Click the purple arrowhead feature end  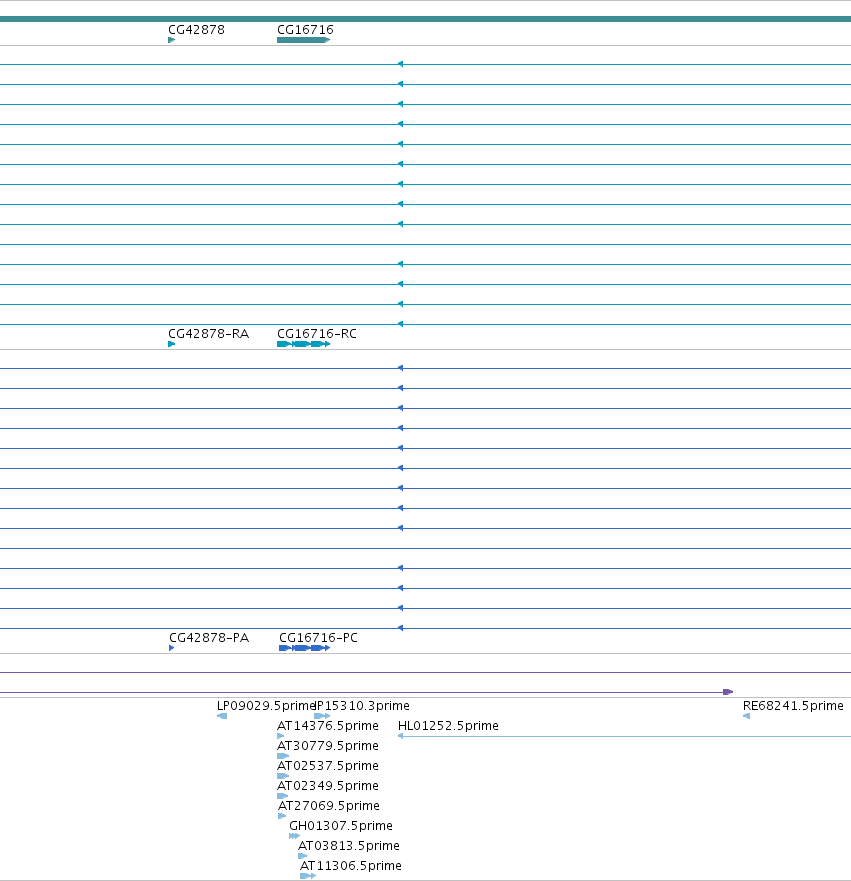pyautogui.click(x=728, y=692)
